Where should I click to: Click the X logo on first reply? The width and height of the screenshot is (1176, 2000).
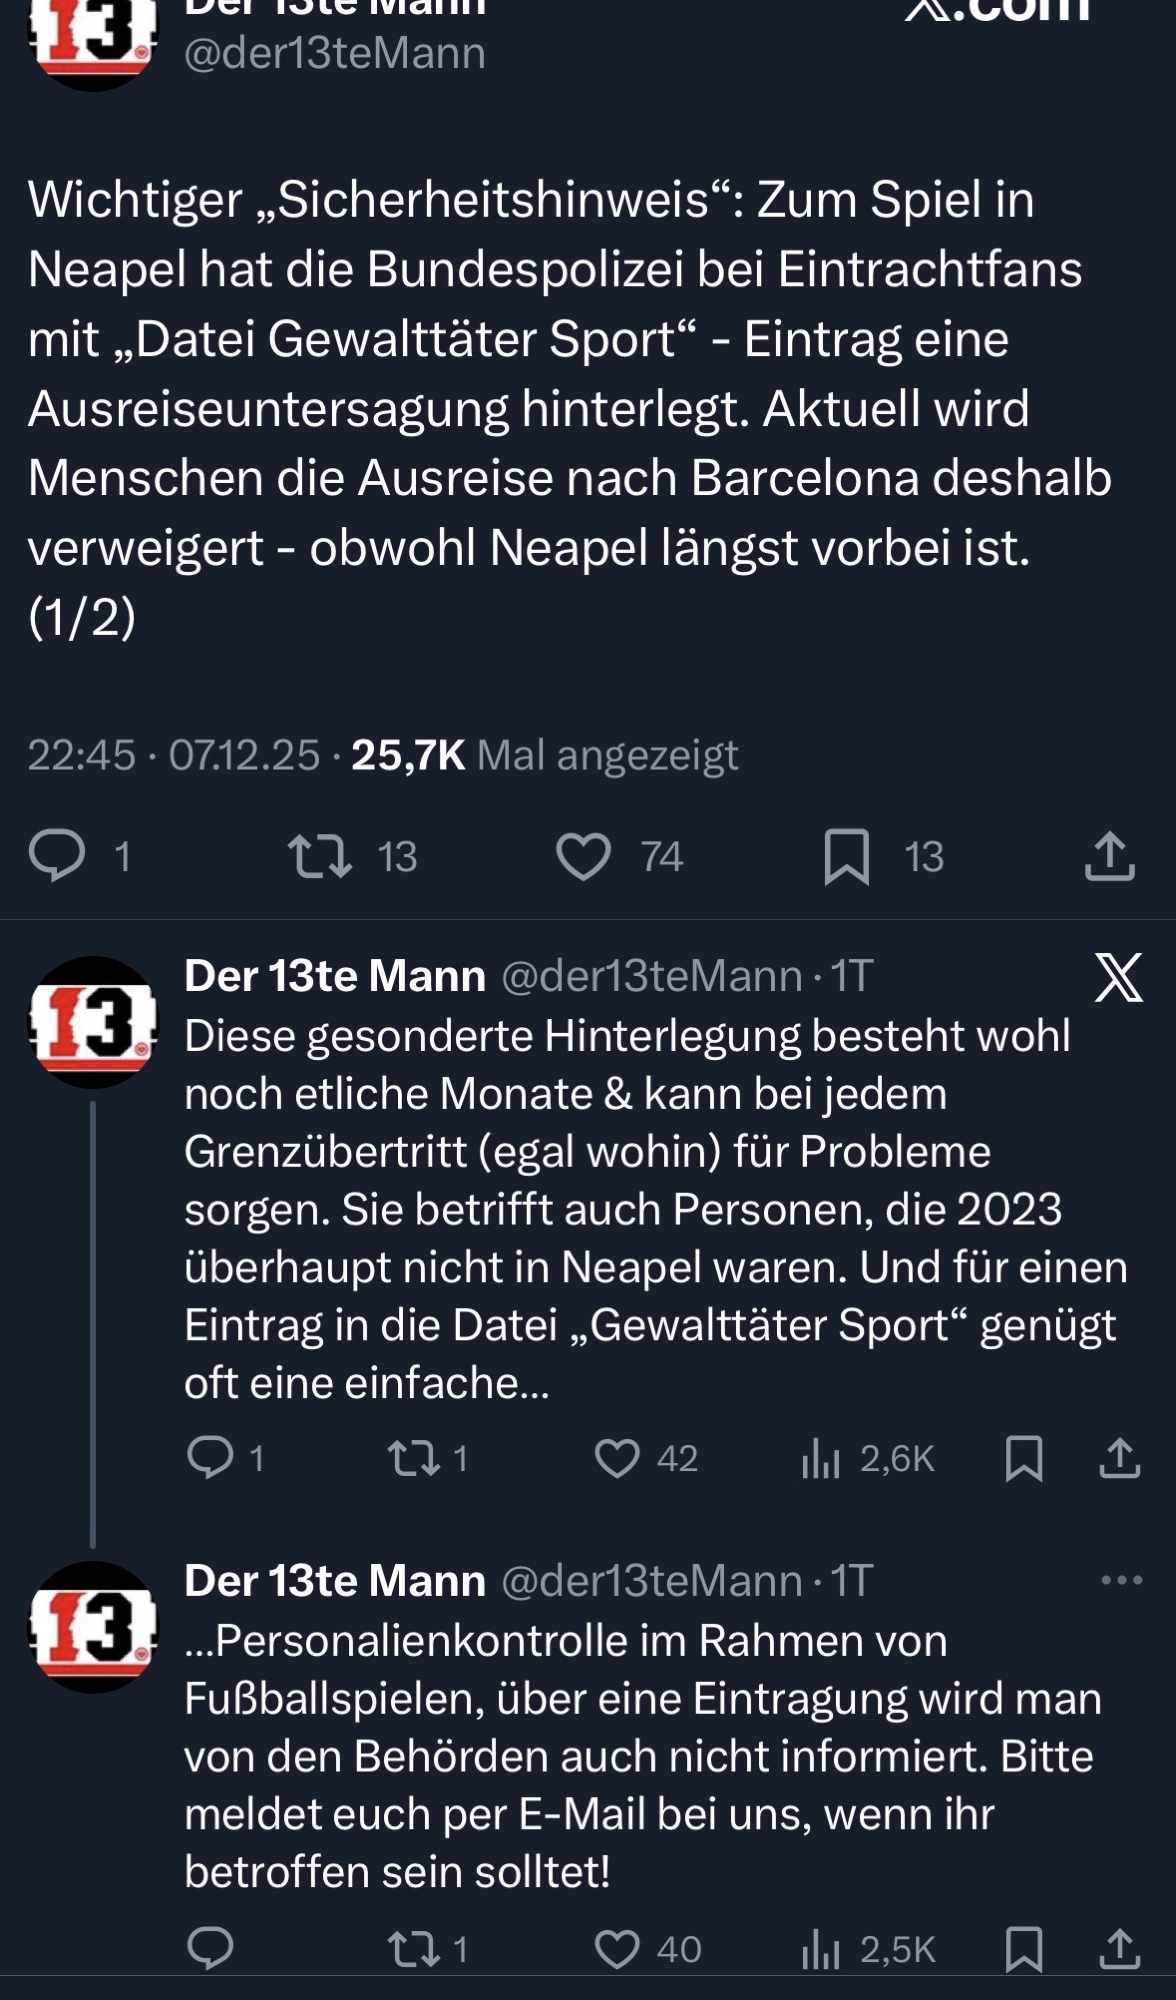pos(1119,977)
